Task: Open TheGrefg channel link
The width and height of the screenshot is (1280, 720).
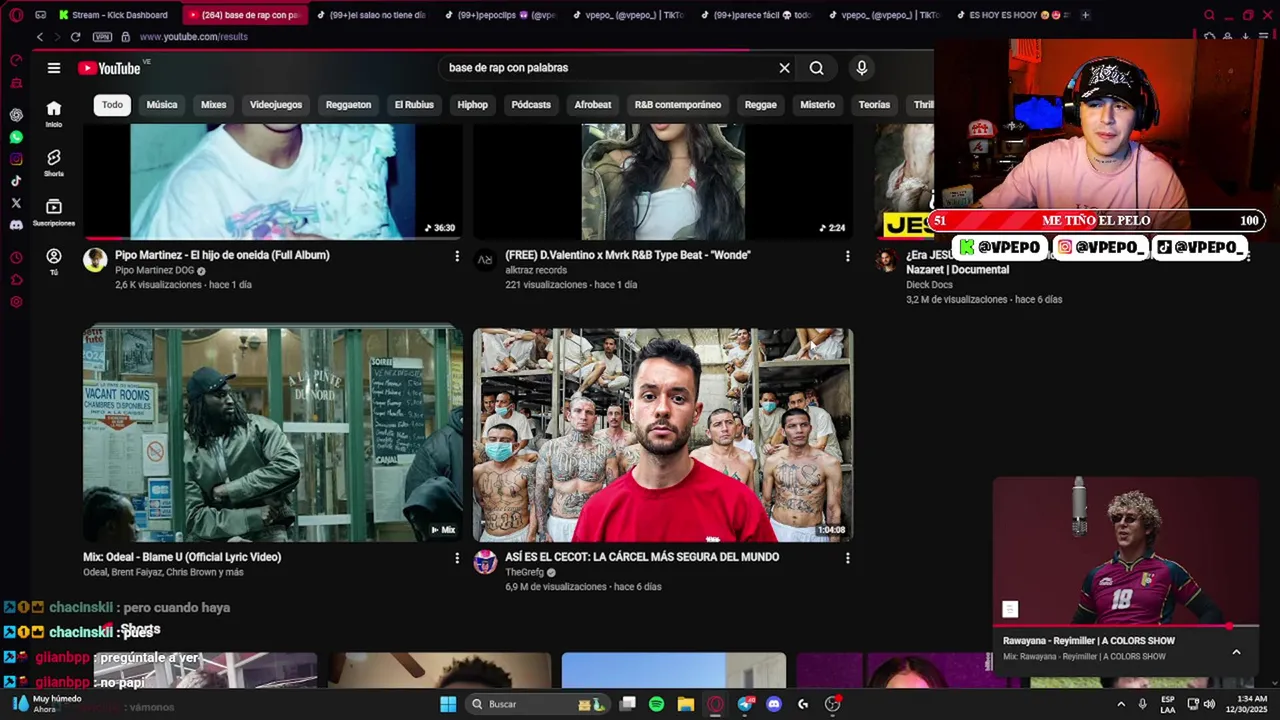Action: click(524, 572)
